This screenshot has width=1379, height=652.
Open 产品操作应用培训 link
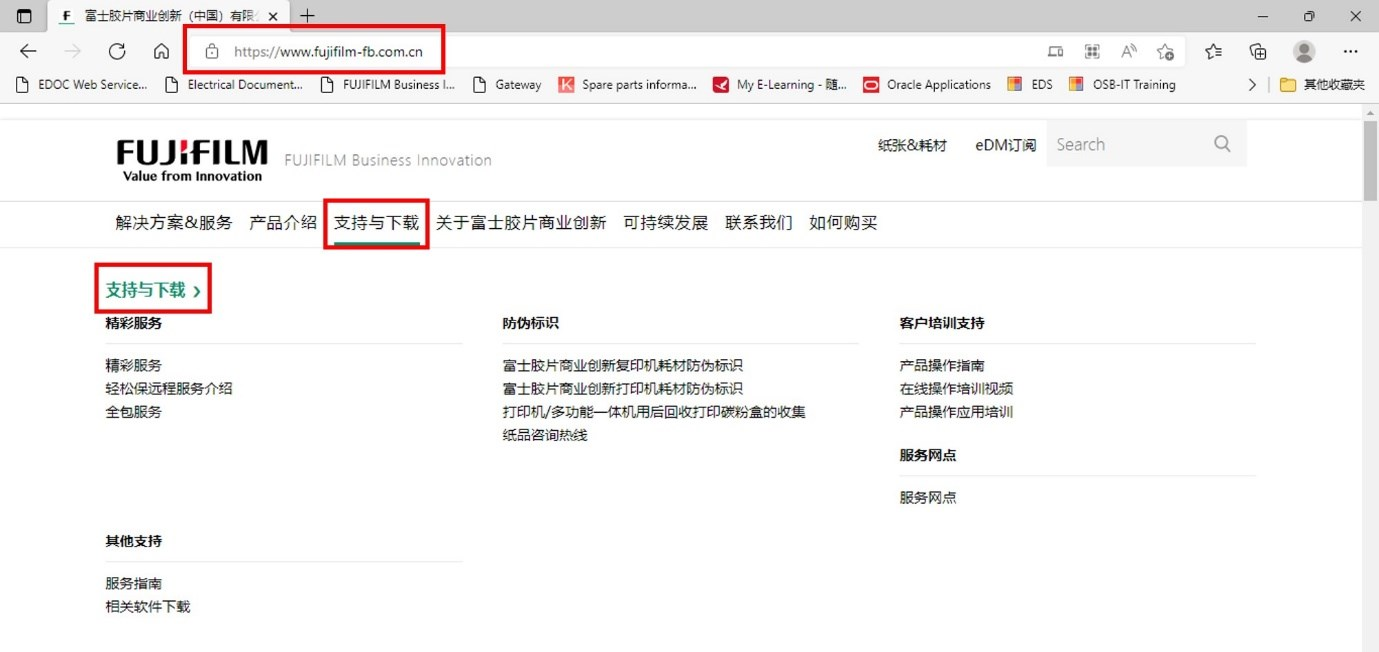click(957, 412)
